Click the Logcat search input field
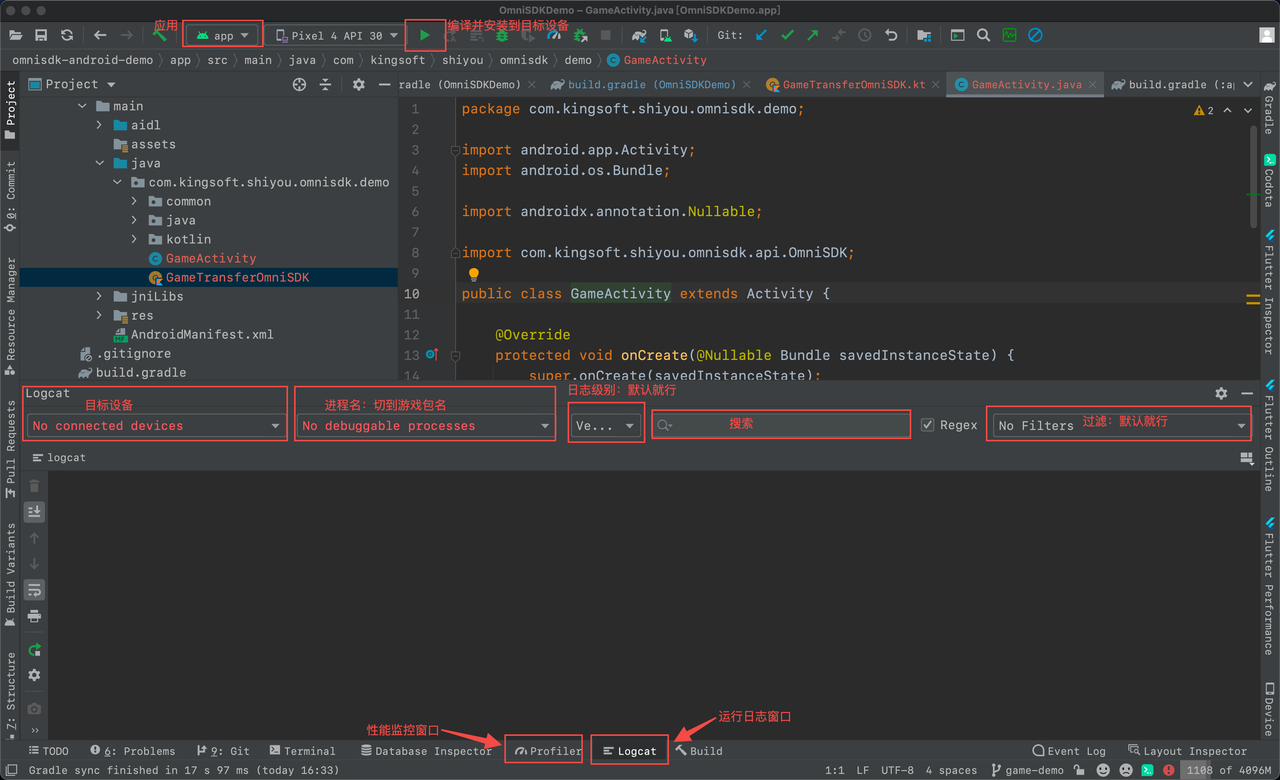The image size is (1280, 780). [781, 425]
